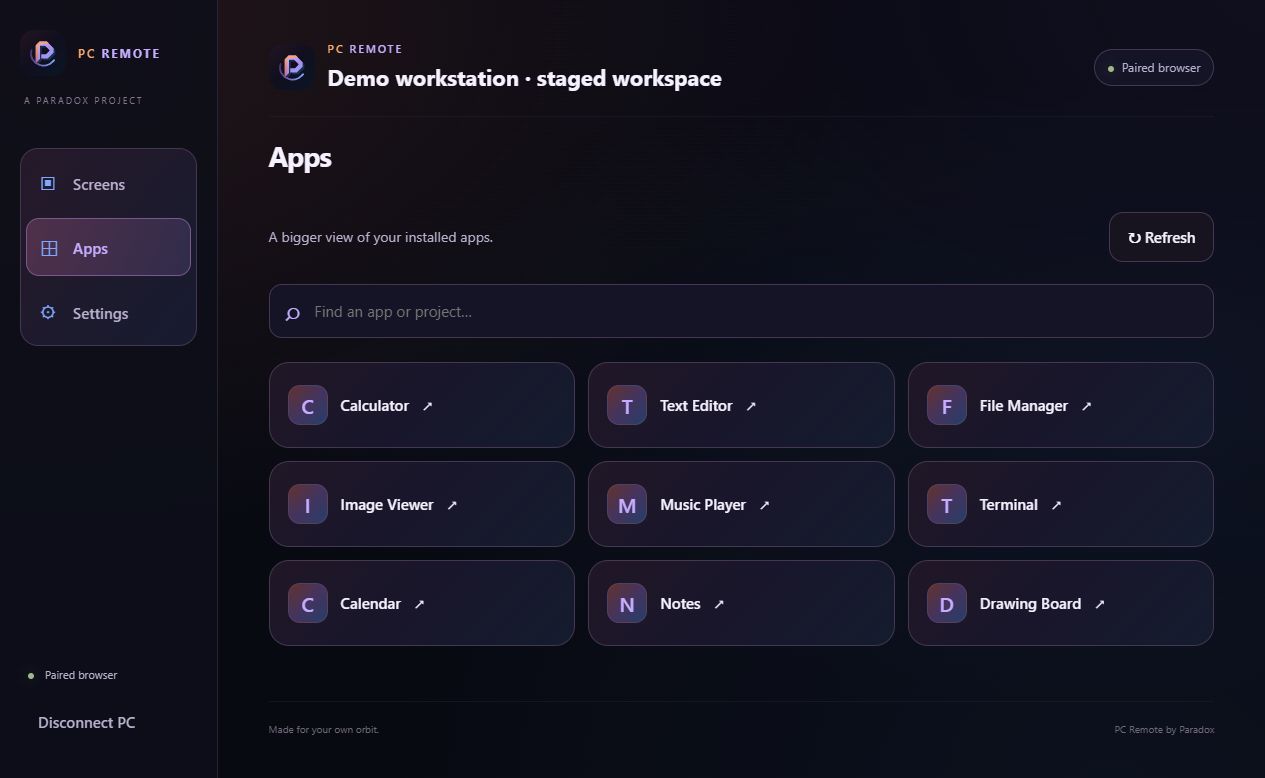This screenshot has width=1265, height=778.
Task: Click the Apps grid icon in the sidebar
Action: click(x=49, y=248)
